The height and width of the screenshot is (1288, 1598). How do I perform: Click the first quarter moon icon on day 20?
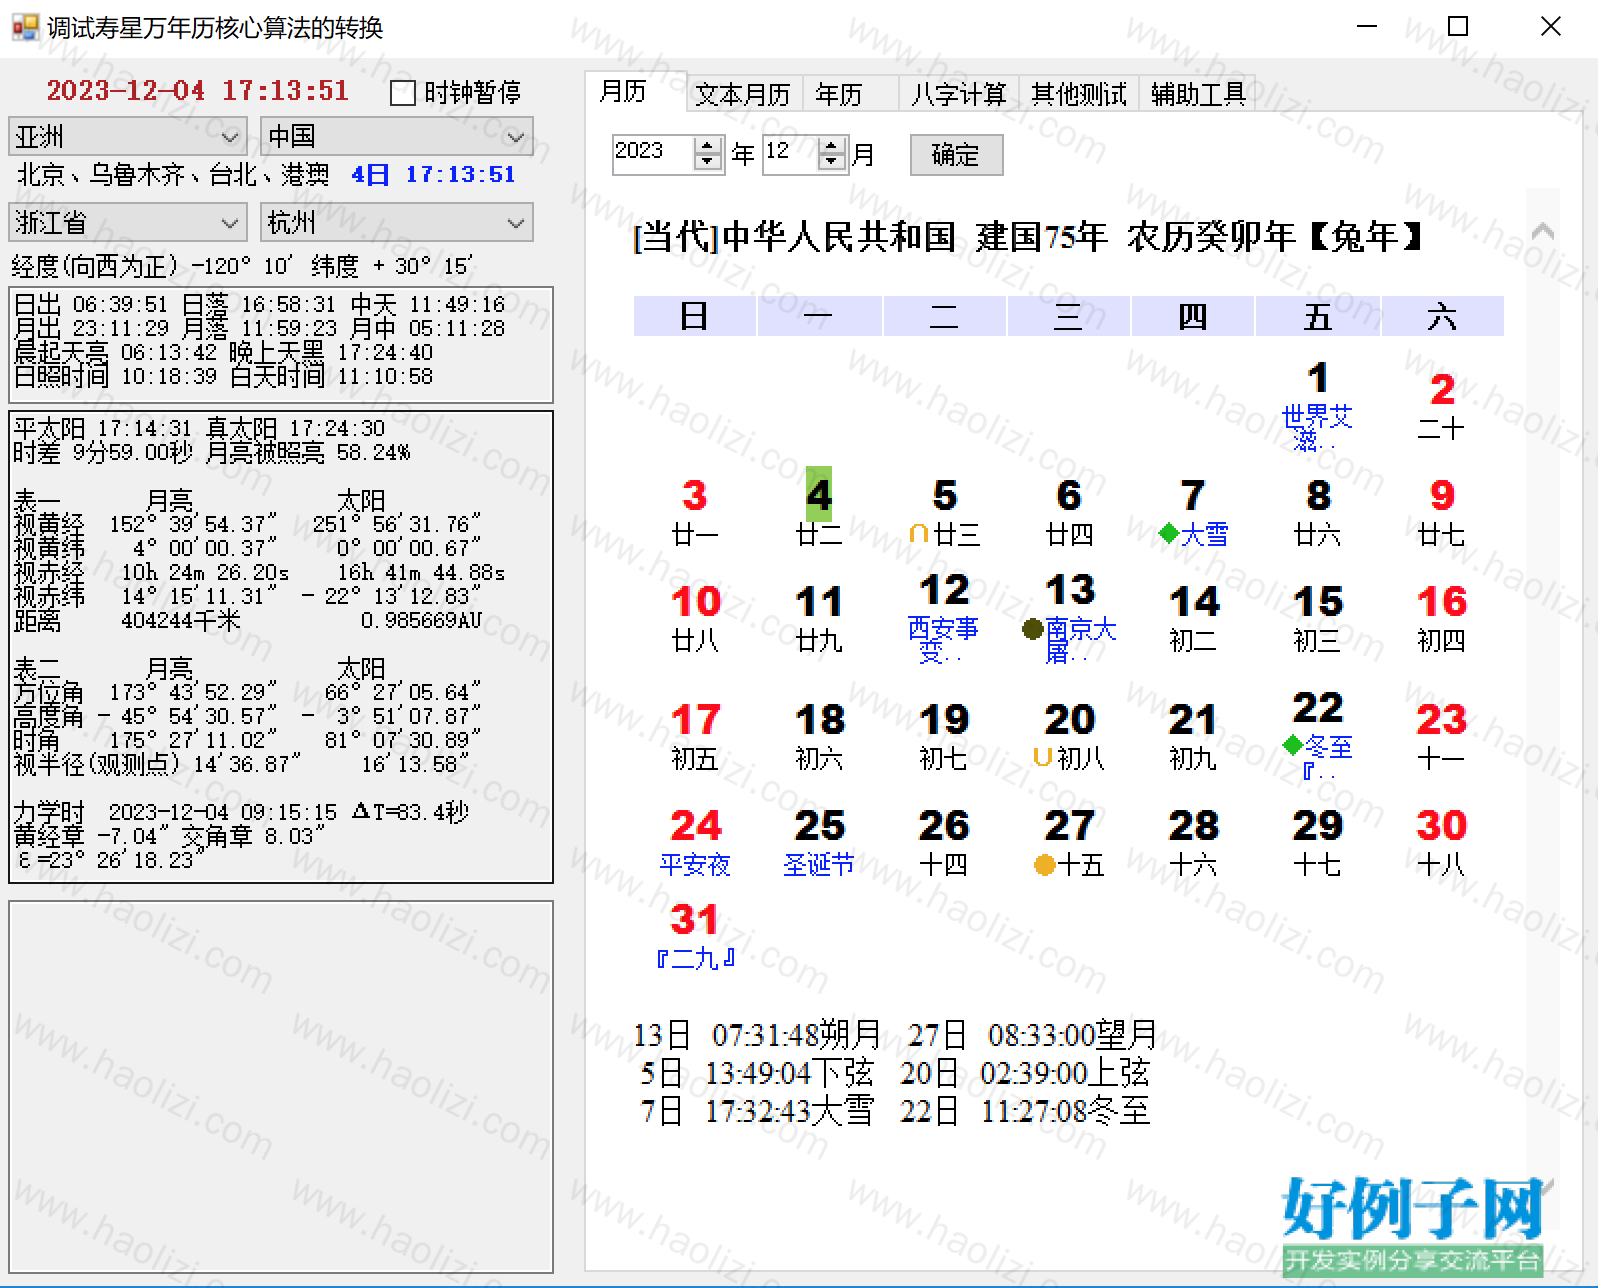pyautogui.click(x=1043, y=757)
